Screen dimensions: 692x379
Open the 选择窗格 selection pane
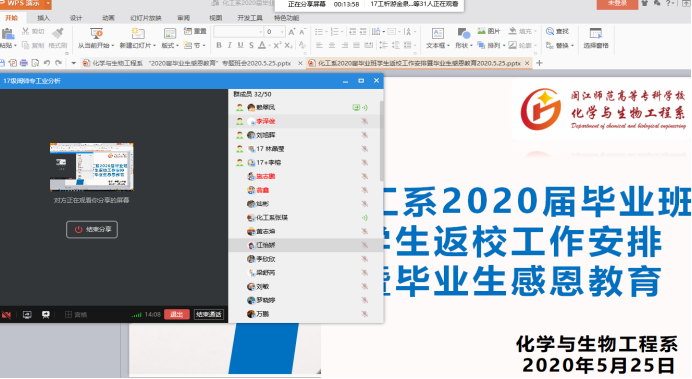pos(596,38)
